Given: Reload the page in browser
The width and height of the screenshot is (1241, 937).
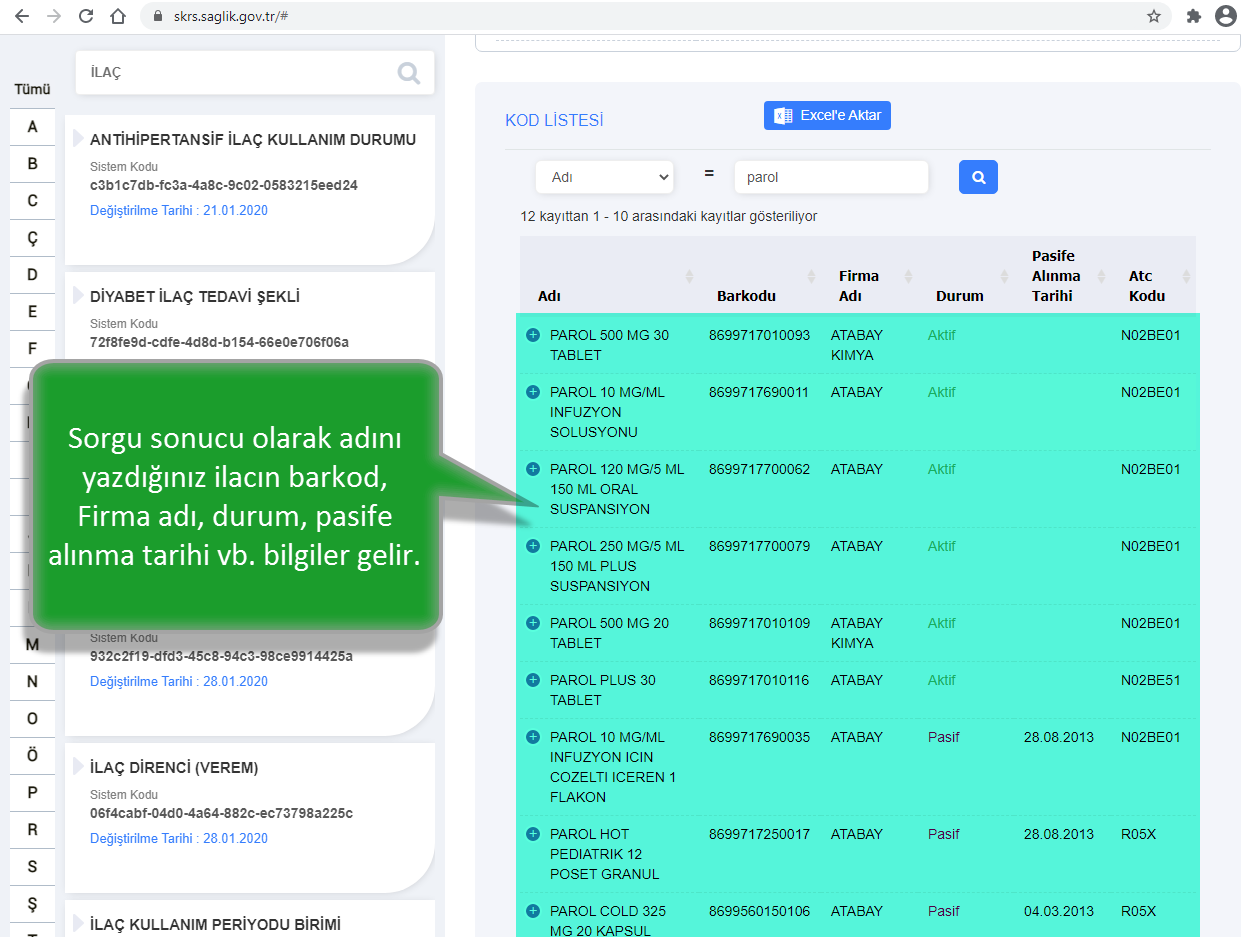Looking at the screenshot, I should [x=86, y=16].
